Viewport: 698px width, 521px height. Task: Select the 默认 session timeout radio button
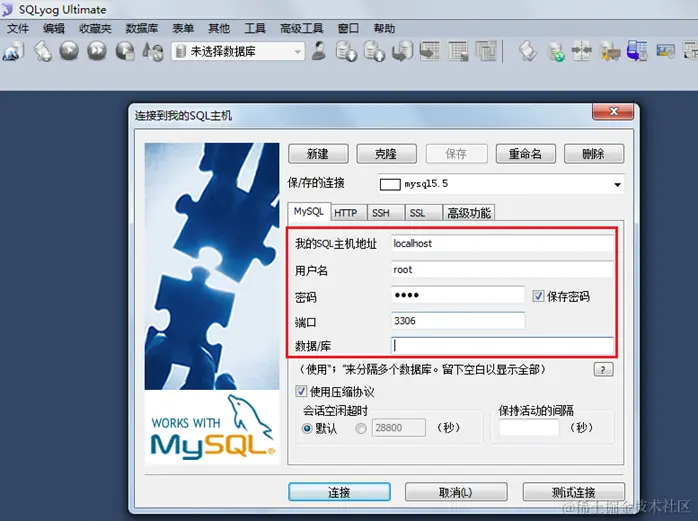point(307,428)
